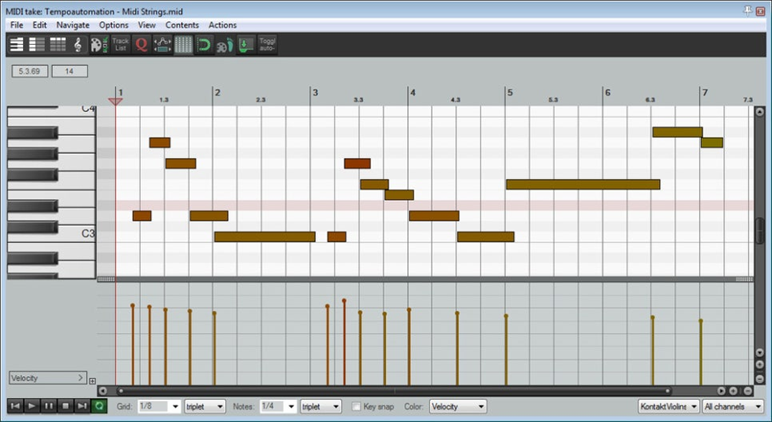Image resolution: width=772 pixels, height=422 pixels.
Task: Open the All channels dropdown
Action: pyautogui.click(x=733, y=406)
